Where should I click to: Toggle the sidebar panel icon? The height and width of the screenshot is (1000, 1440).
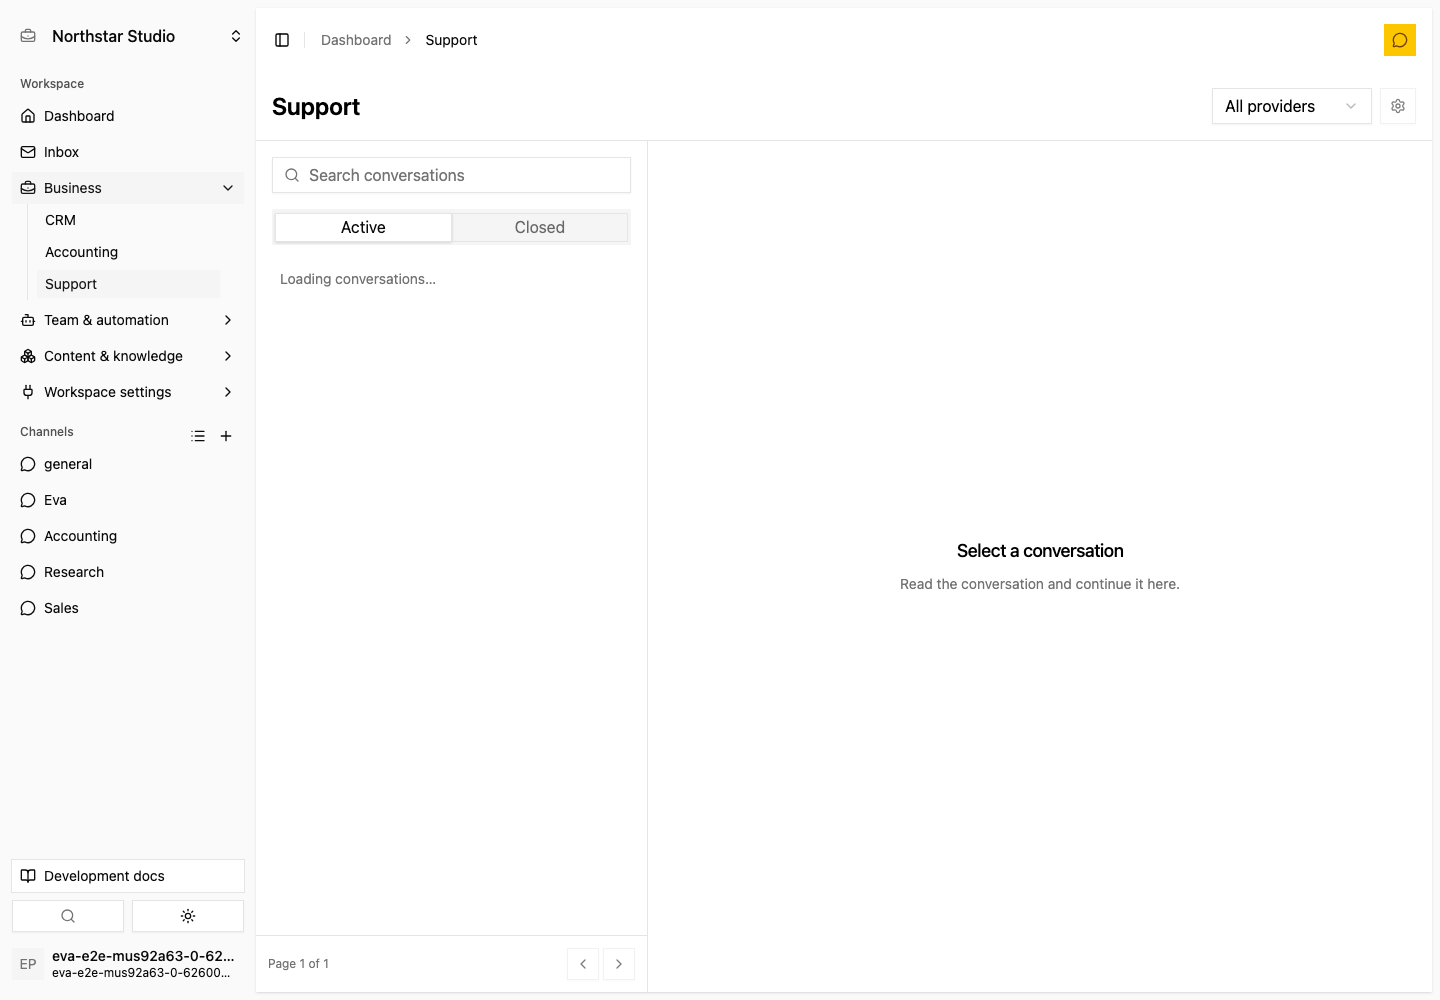(x=282, y=40)
